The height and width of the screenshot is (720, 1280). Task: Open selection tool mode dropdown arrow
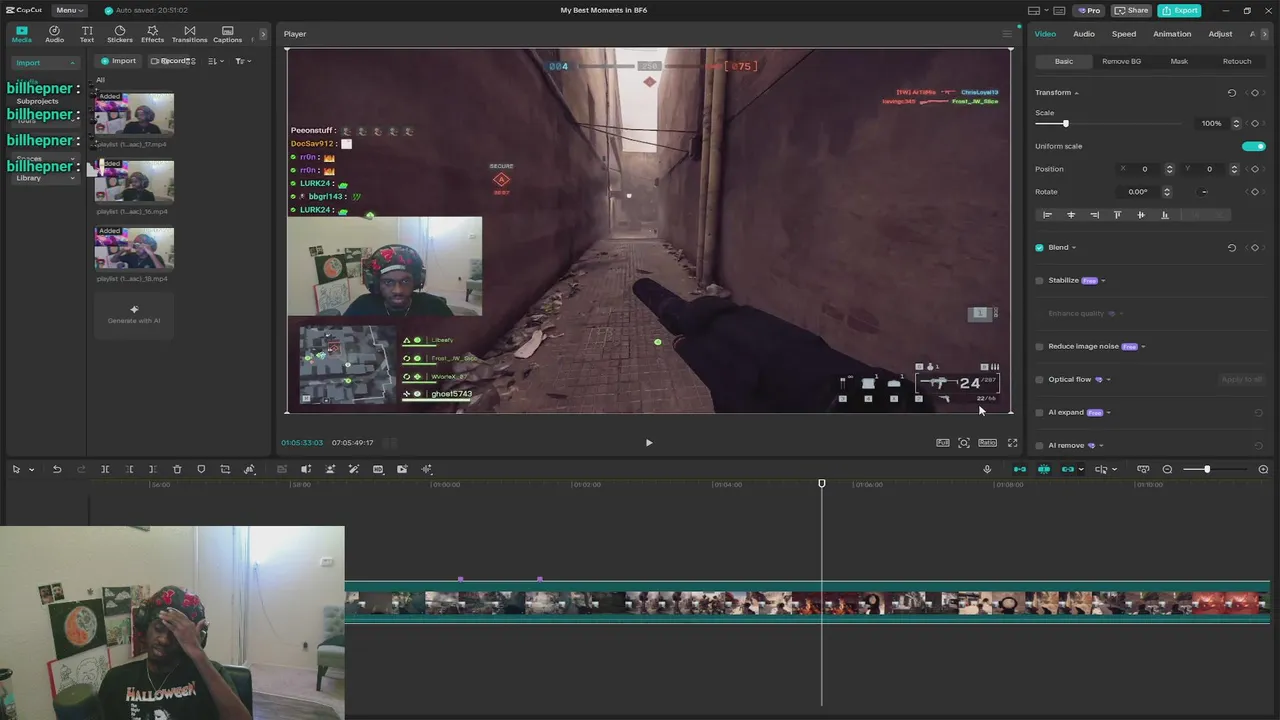tap(31, 469)
